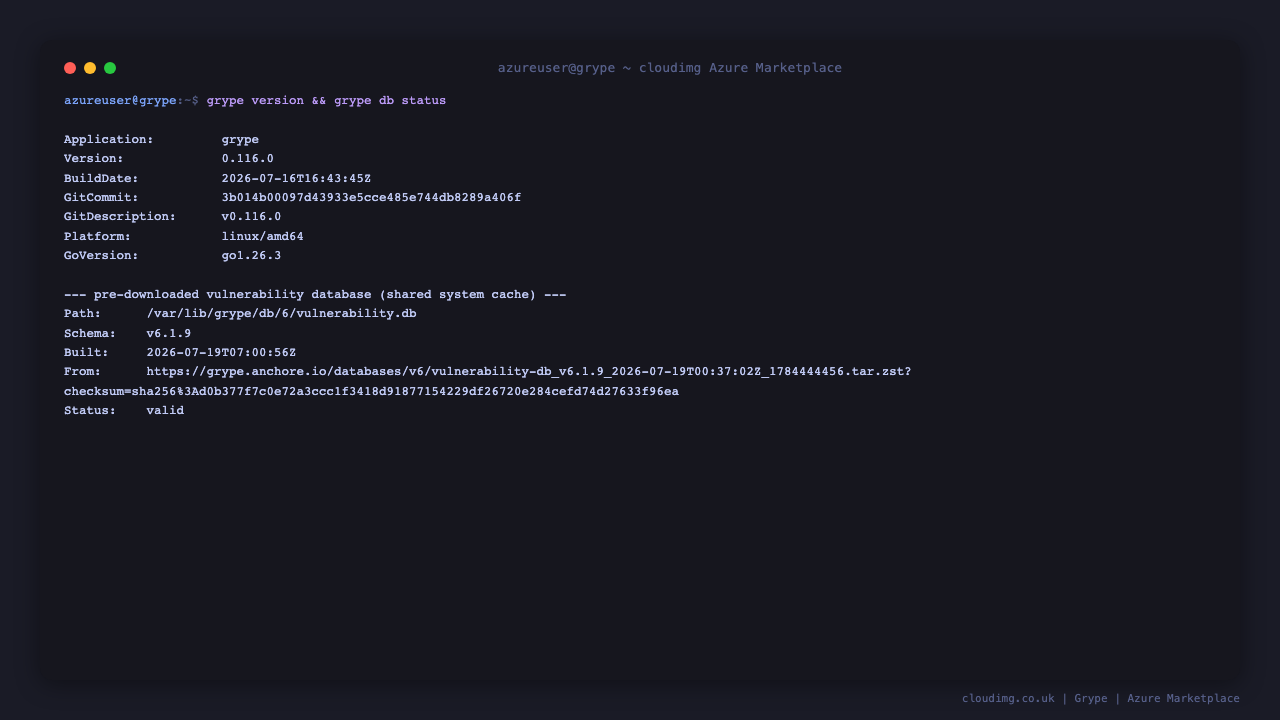This screenshot has width=1280, height=720.
Task: Click the green maximize window dot
Action: [110, 68]
